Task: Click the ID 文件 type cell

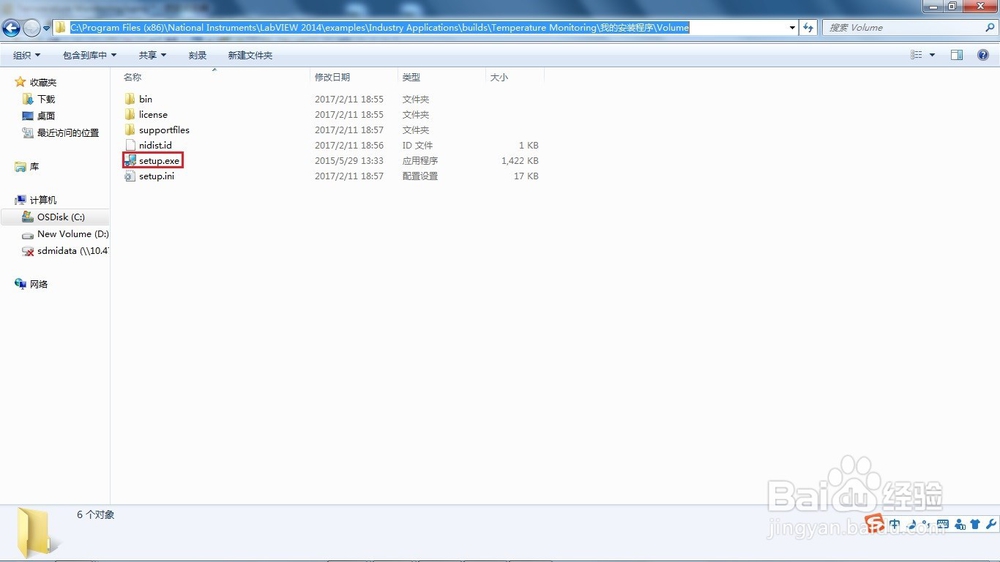Action: (417, 145)
